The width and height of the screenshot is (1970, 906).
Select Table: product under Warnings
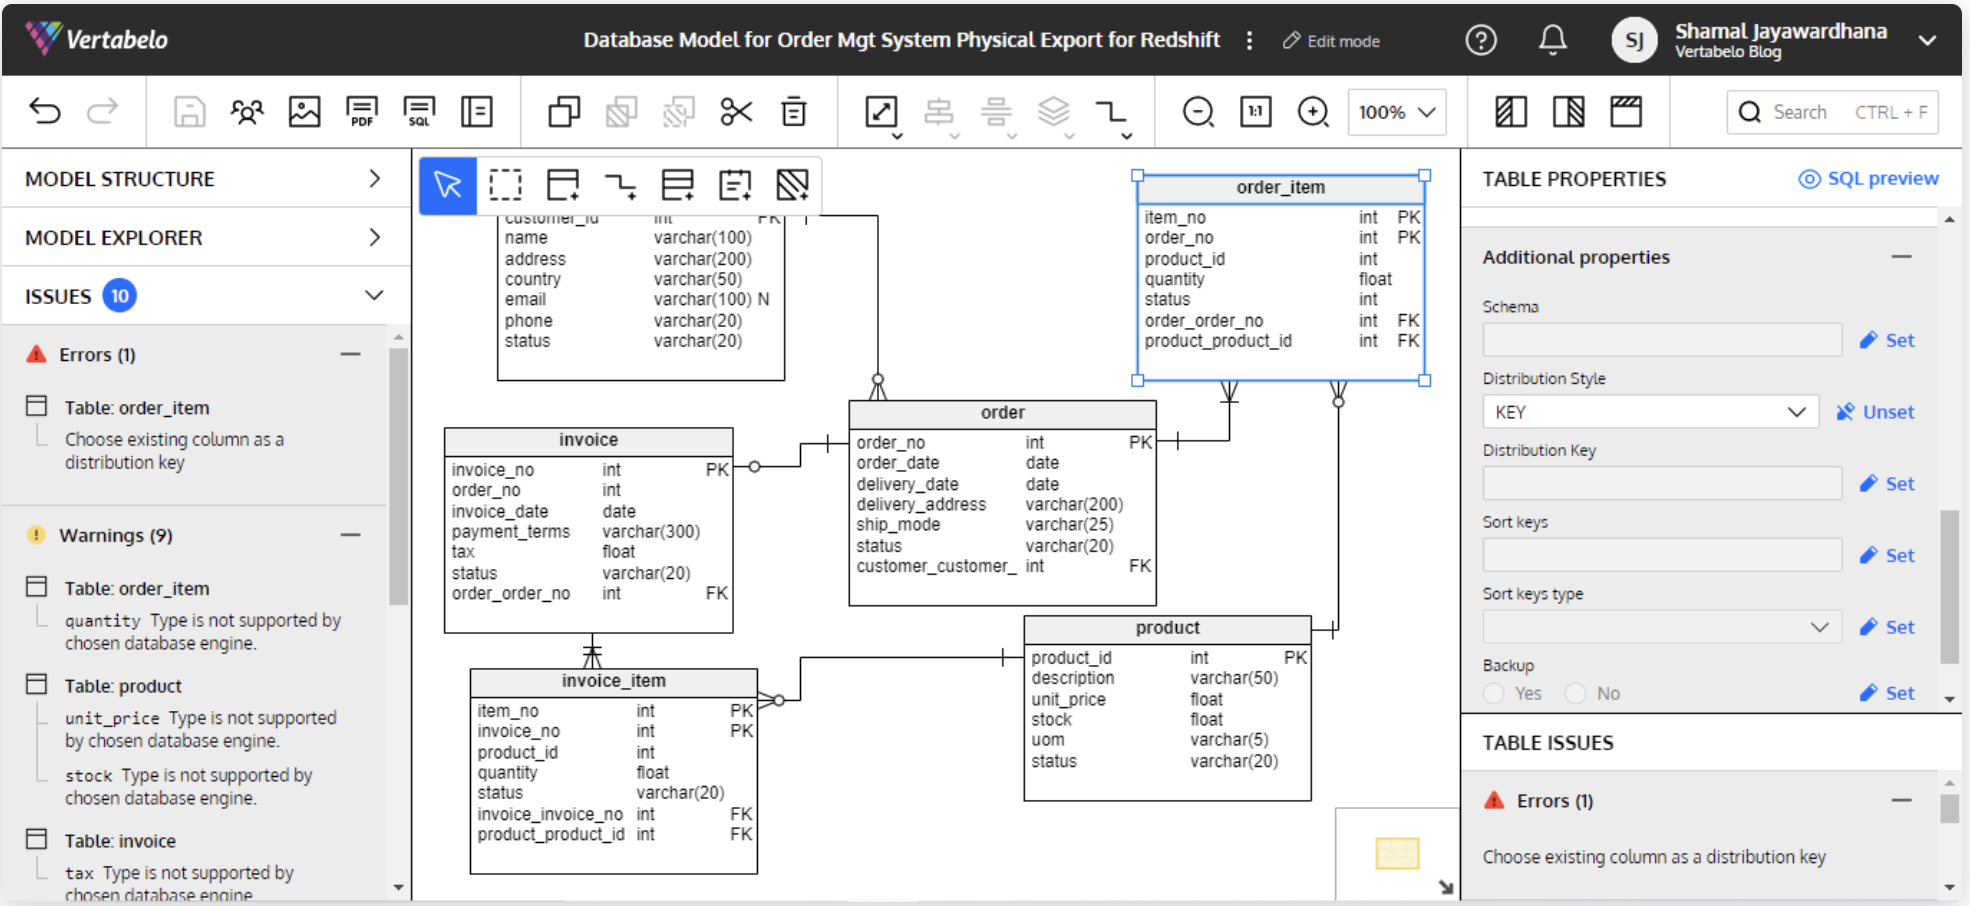[123, 686]
